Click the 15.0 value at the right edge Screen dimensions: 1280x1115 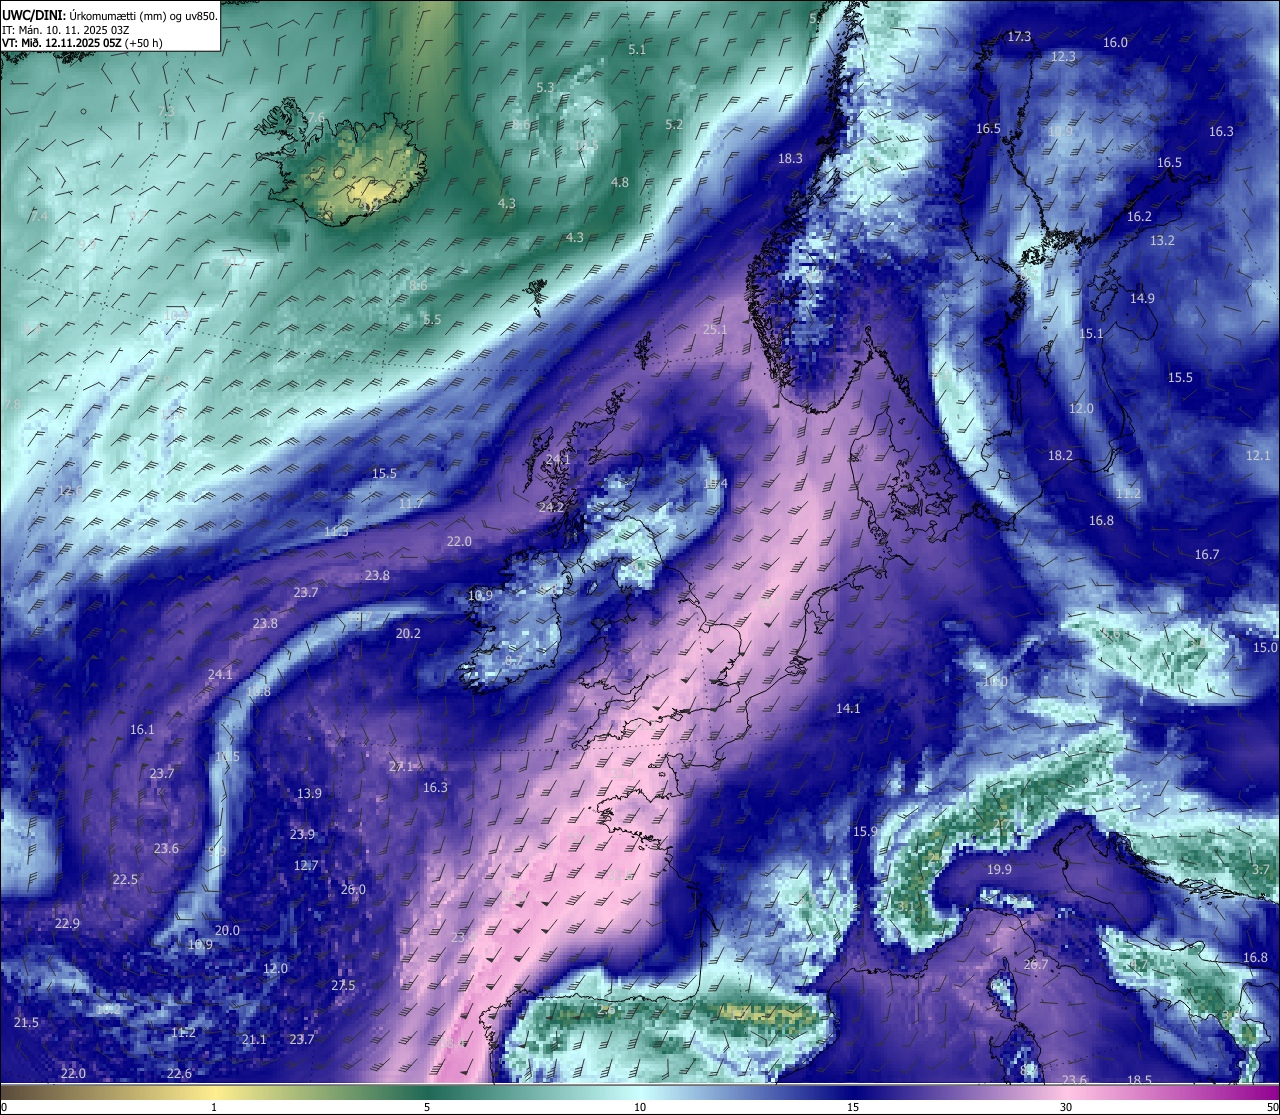[1265, 648]
